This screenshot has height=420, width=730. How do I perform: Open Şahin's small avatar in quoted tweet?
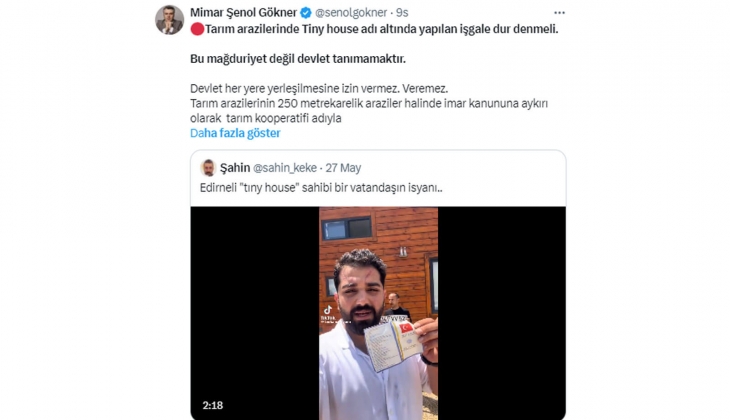[x=208, y=168]
